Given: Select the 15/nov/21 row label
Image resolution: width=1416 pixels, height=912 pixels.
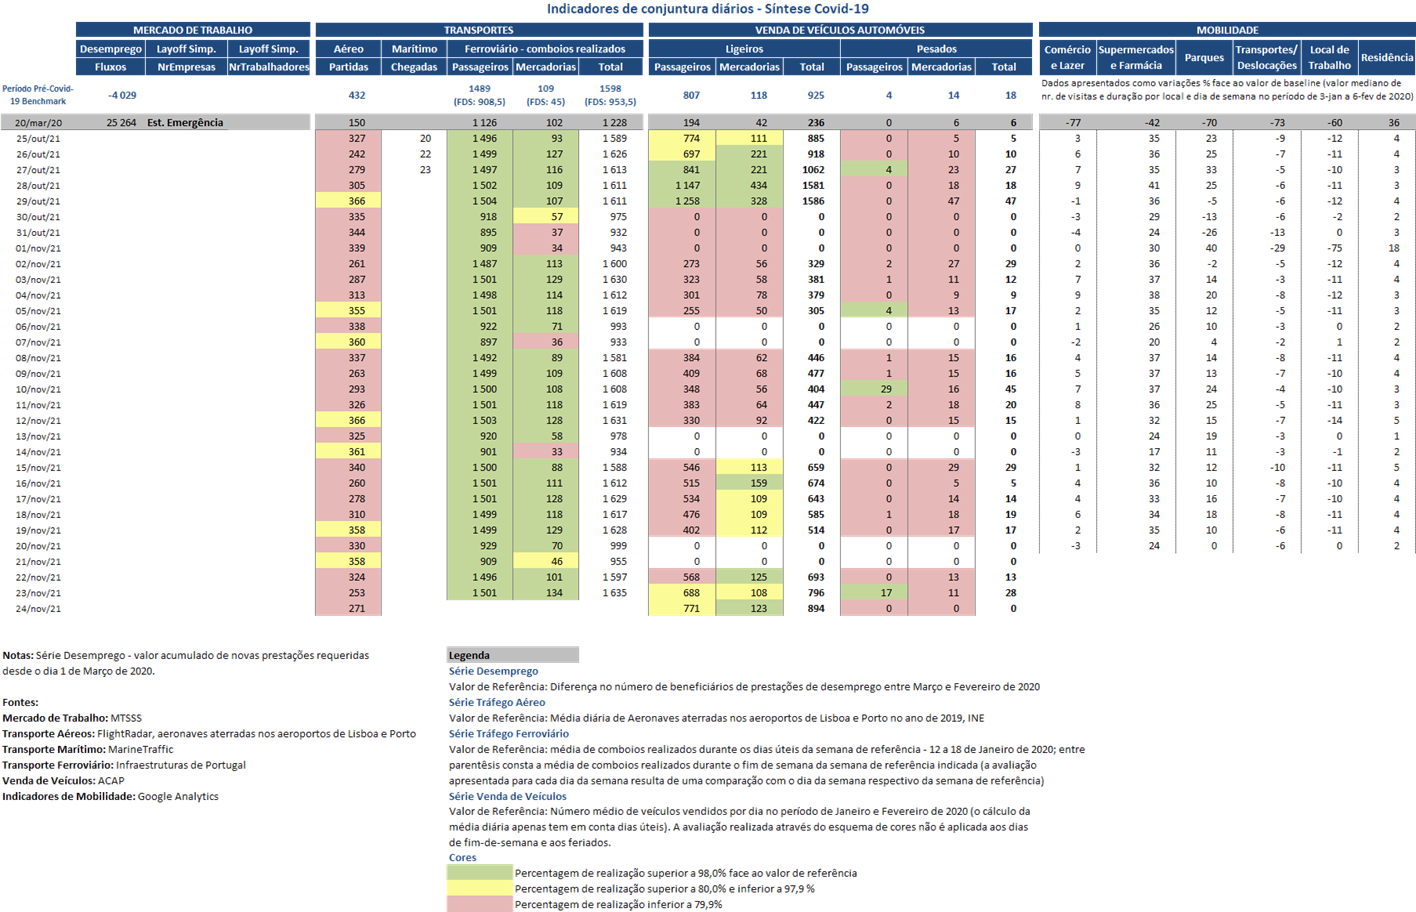Looking at the screenshot, I should tap(38, 467).
